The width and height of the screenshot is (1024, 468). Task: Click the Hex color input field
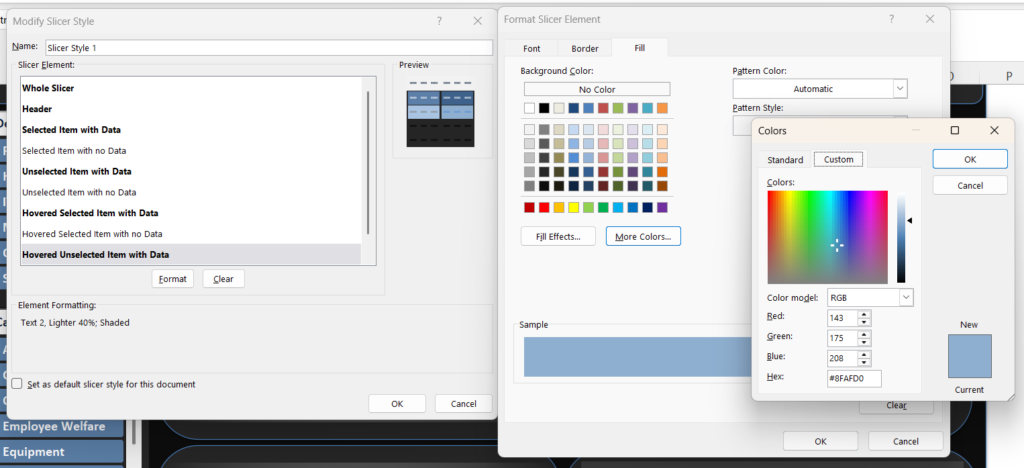click(x=854, y=379)
